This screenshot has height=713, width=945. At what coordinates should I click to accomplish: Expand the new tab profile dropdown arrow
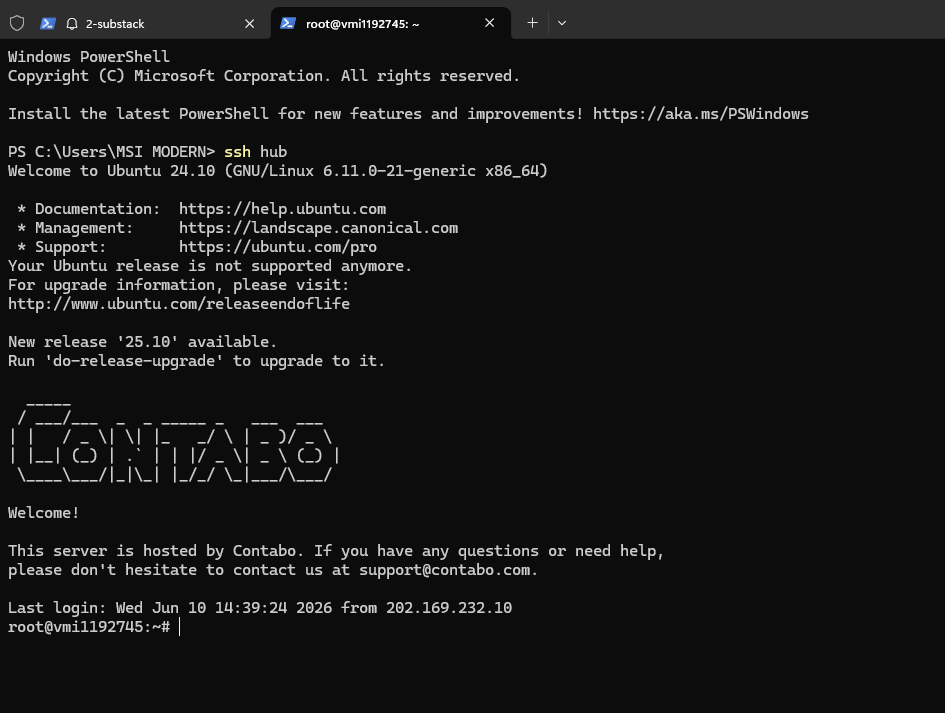pos(562,23)
